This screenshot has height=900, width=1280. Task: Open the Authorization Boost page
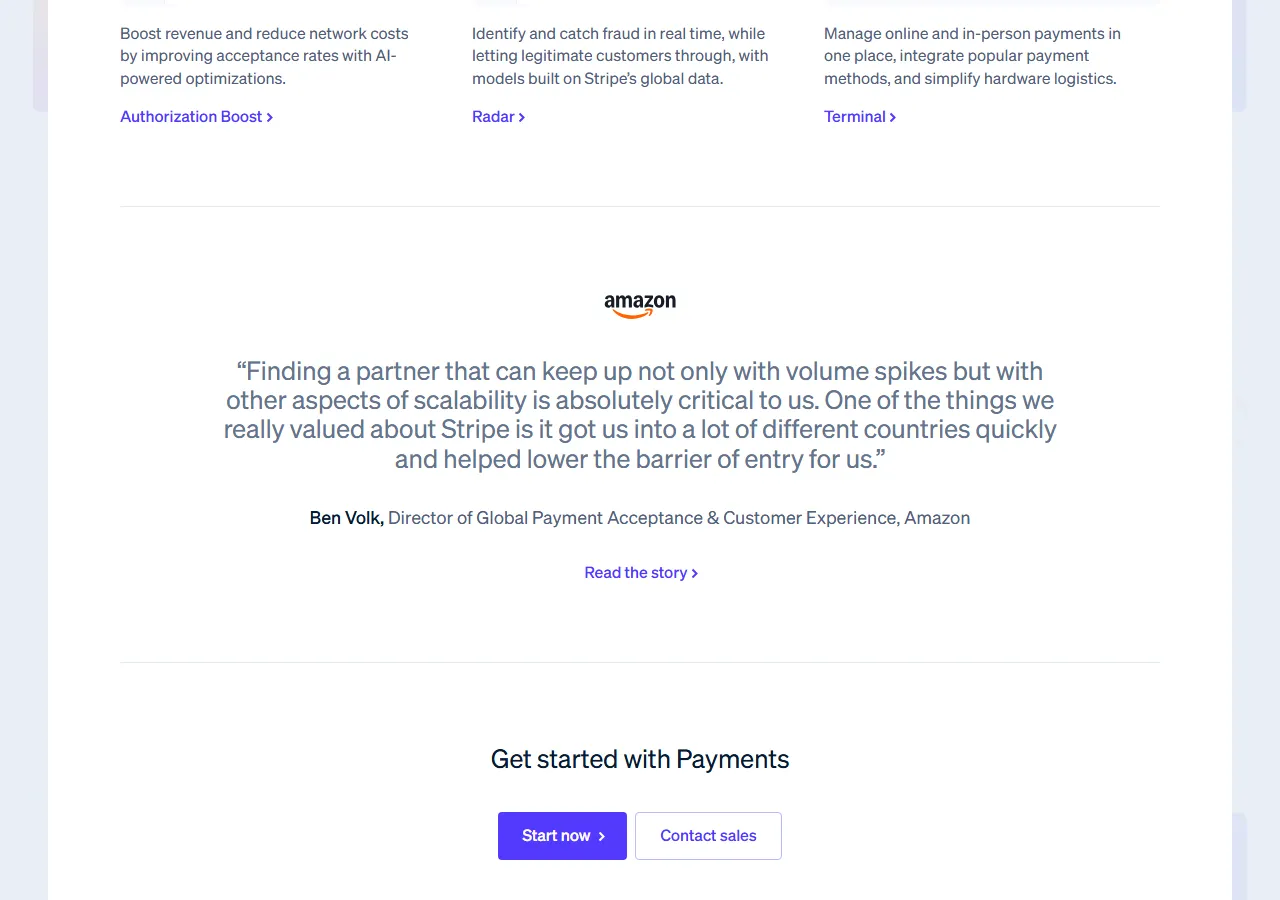191,117
